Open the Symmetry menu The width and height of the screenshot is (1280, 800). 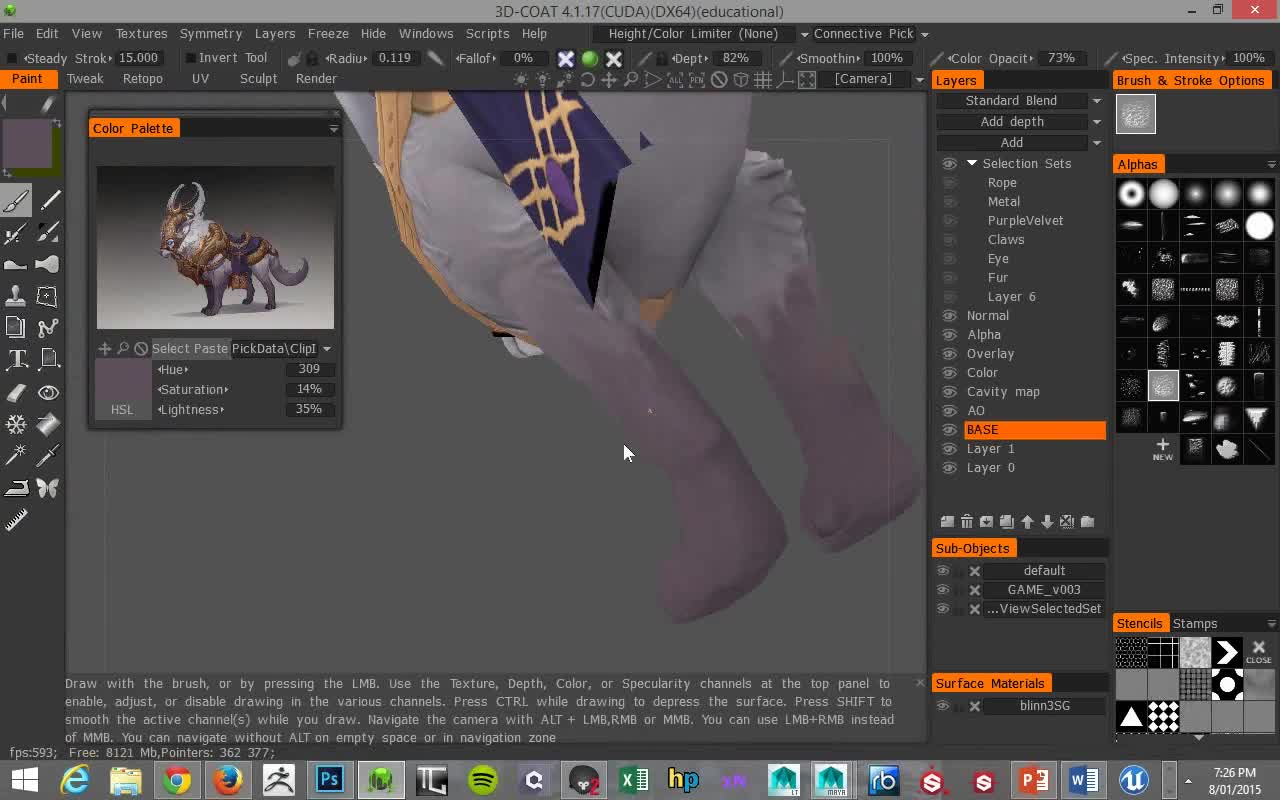(x=211, y=34)
